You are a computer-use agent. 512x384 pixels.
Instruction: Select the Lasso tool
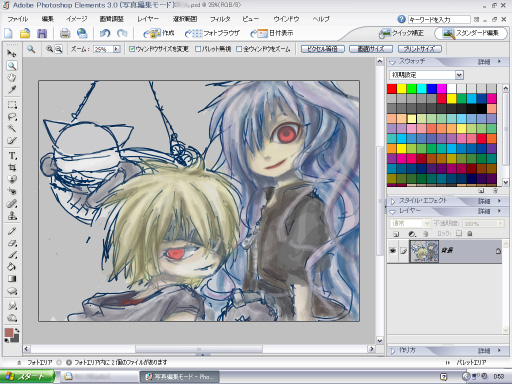(x=12, y=117)
